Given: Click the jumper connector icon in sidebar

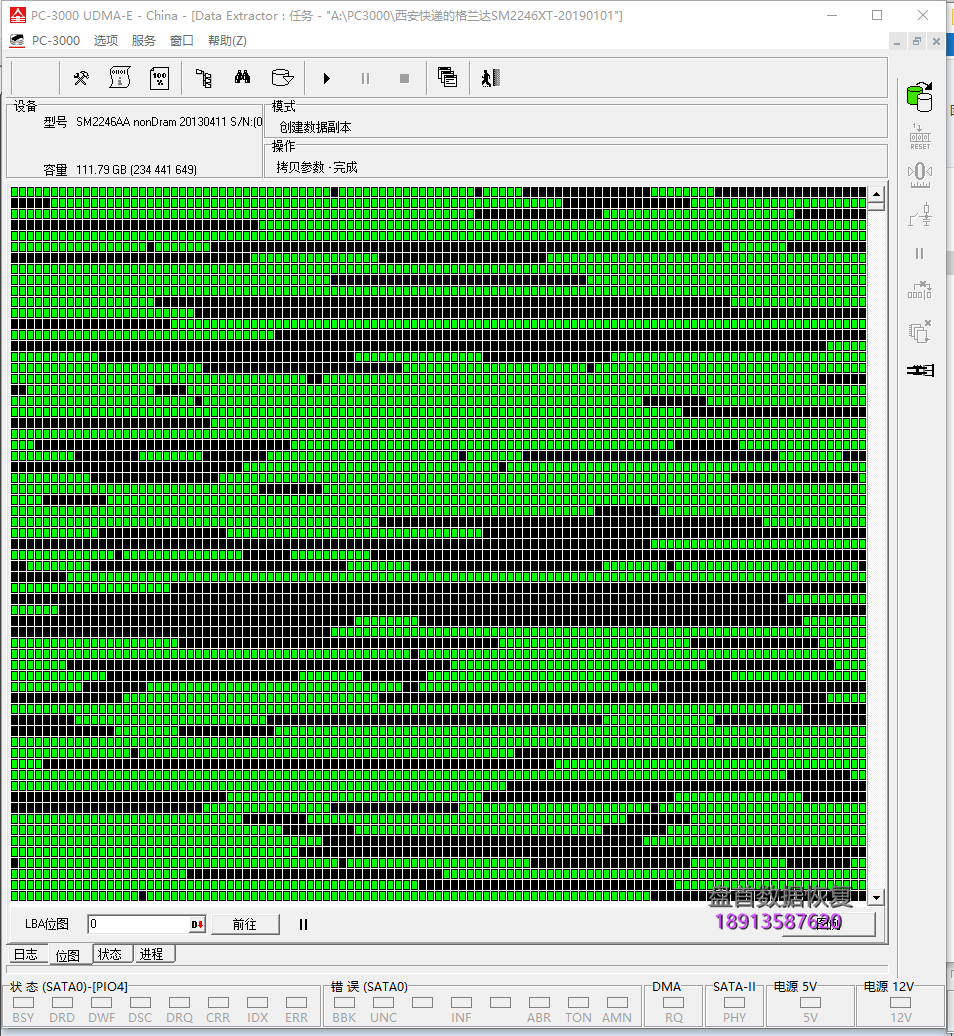Looking at the screenshot, I should 919,370.
